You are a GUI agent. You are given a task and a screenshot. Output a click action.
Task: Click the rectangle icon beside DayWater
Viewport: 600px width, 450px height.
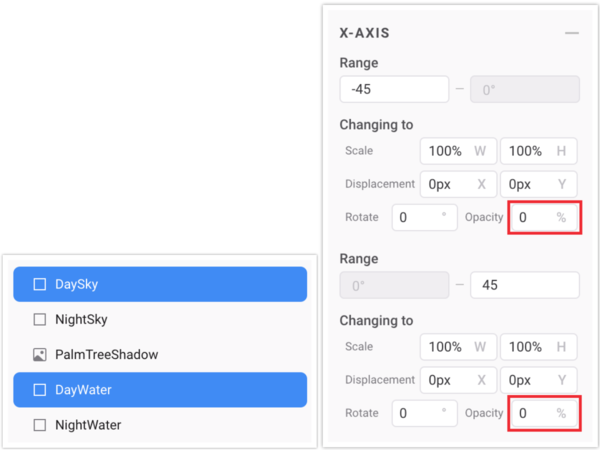click(x=40, y=390)
